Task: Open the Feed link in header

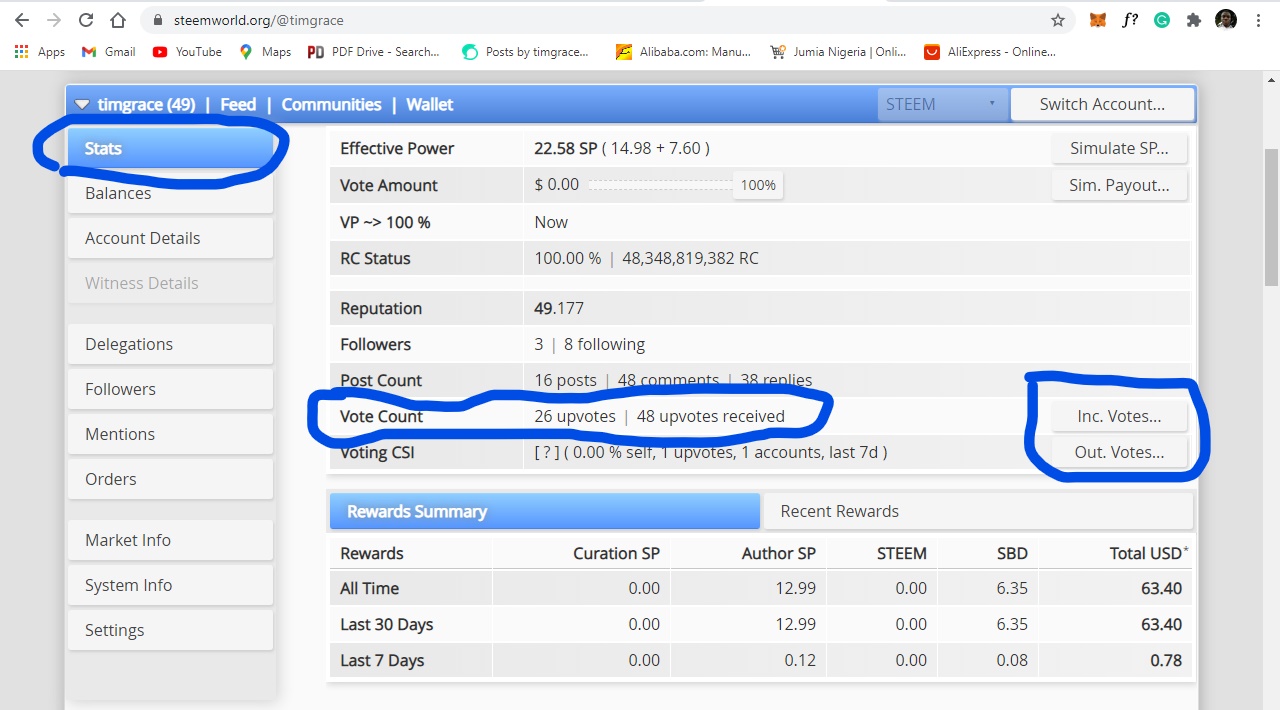Action: click(238, 104)
